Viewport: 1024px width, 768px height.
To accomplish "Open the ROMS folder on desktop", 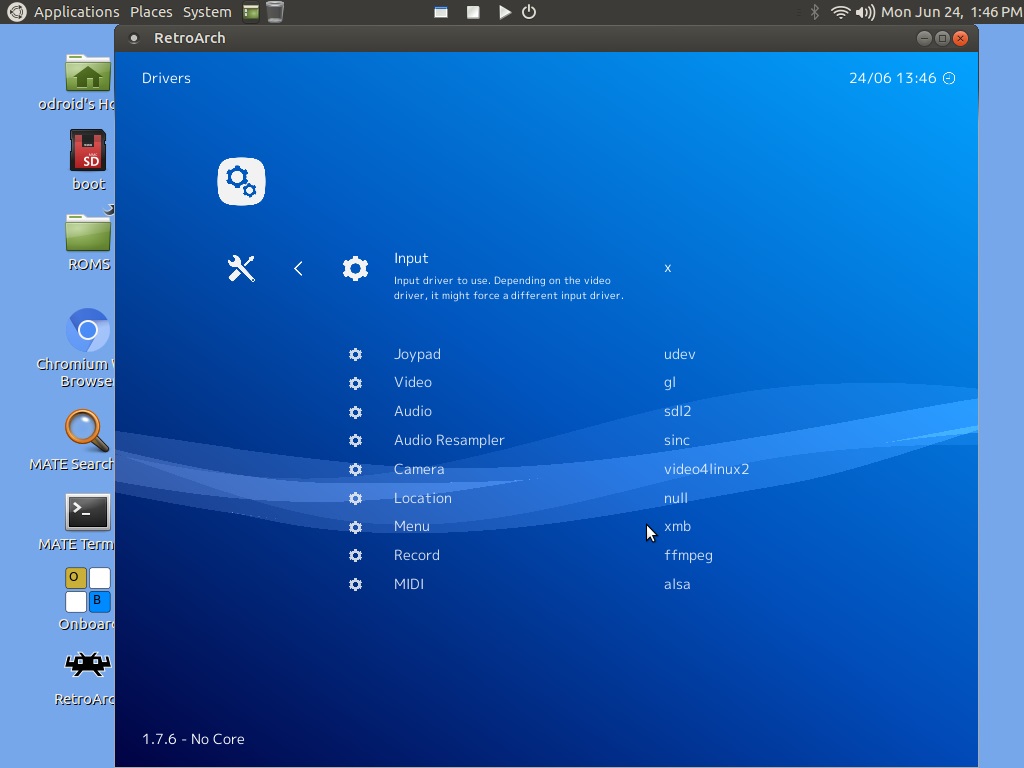I will (88, 233).
